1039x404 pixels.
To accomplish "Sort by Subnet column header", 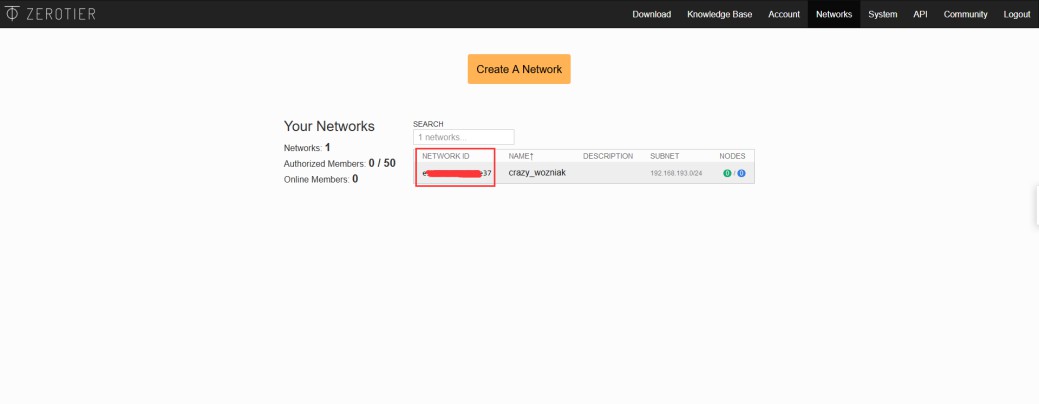I will coord(665,156).
